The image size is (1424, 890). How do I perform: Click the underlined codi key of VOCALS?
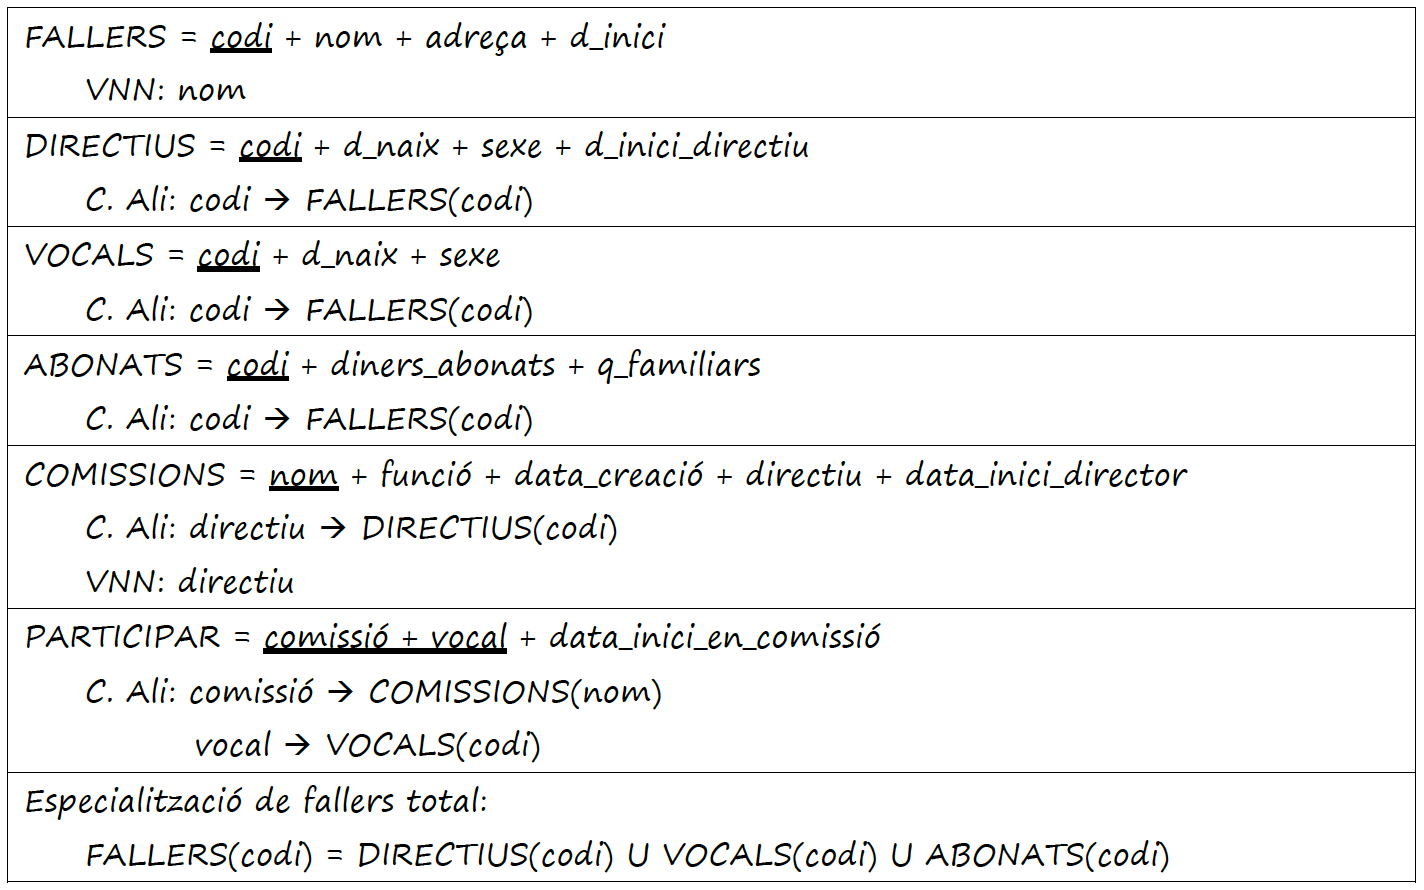[x=228, y=256]
